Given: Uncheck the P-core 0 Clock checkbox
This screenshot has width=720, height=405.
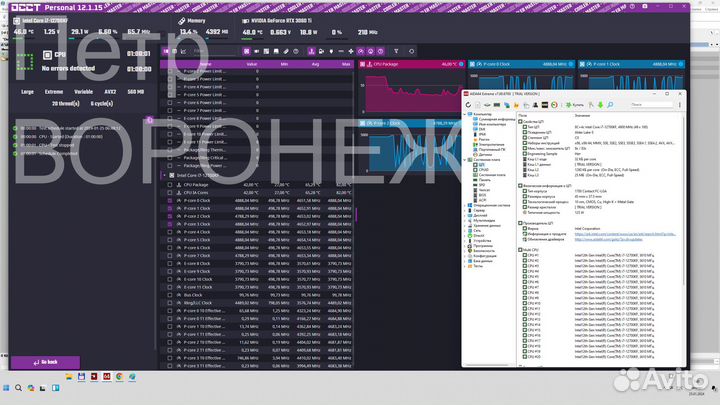Looking at the screenshot, I should point(169,200).
